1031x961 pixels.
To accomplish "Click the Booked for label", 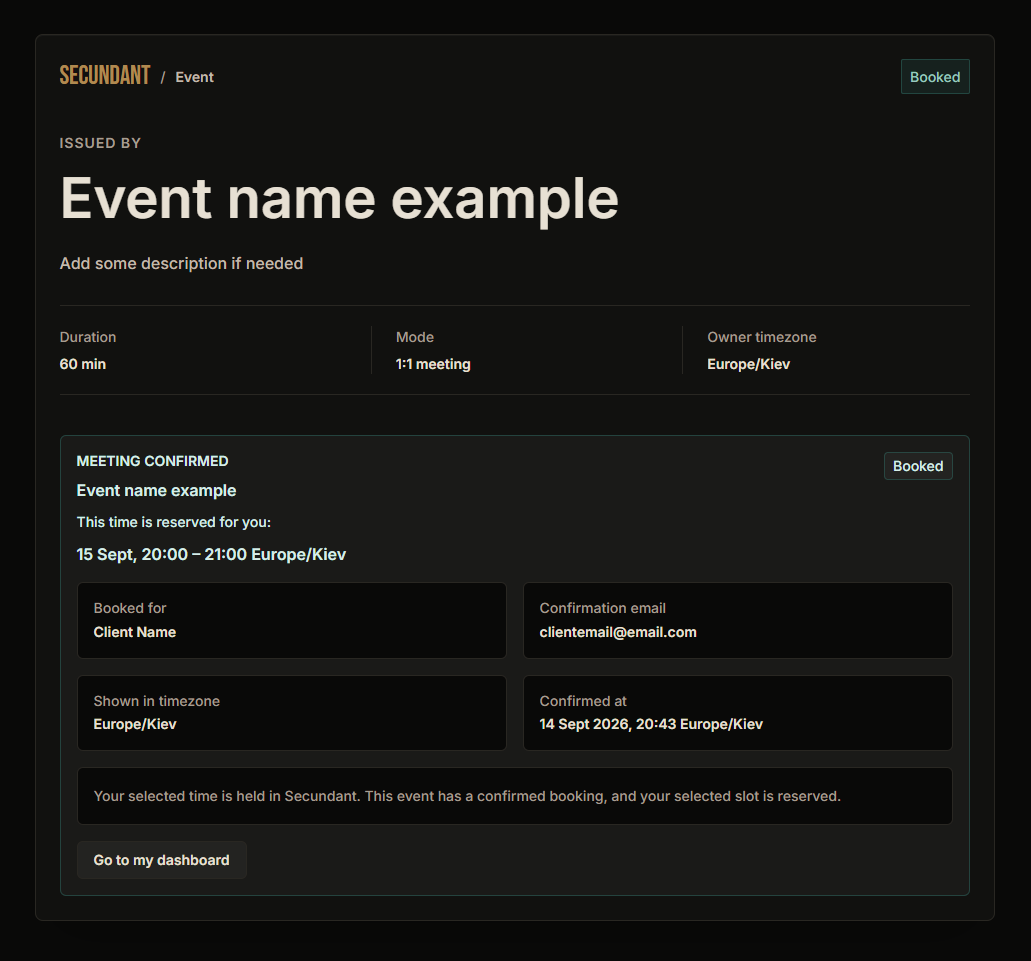I will [x=130, y=608].
